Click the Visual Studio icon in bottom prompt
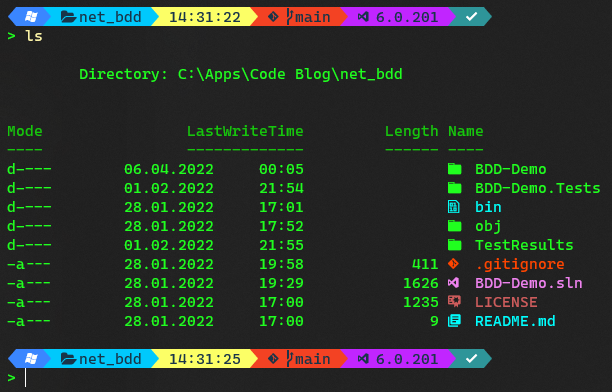 click(363, 358)
